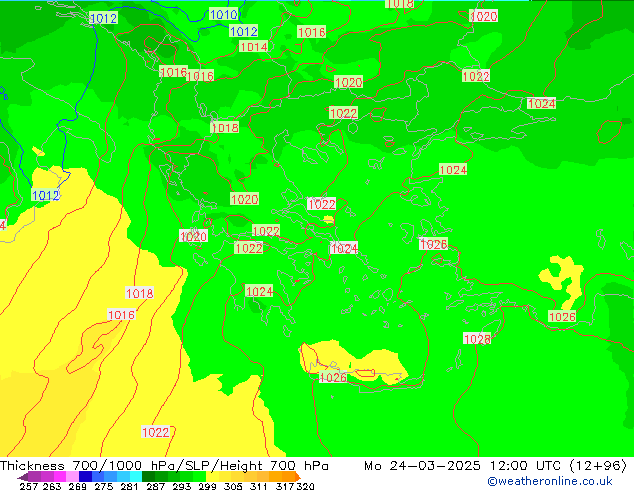
Task: Click legend value 287
Action: [x=156, y=486]
